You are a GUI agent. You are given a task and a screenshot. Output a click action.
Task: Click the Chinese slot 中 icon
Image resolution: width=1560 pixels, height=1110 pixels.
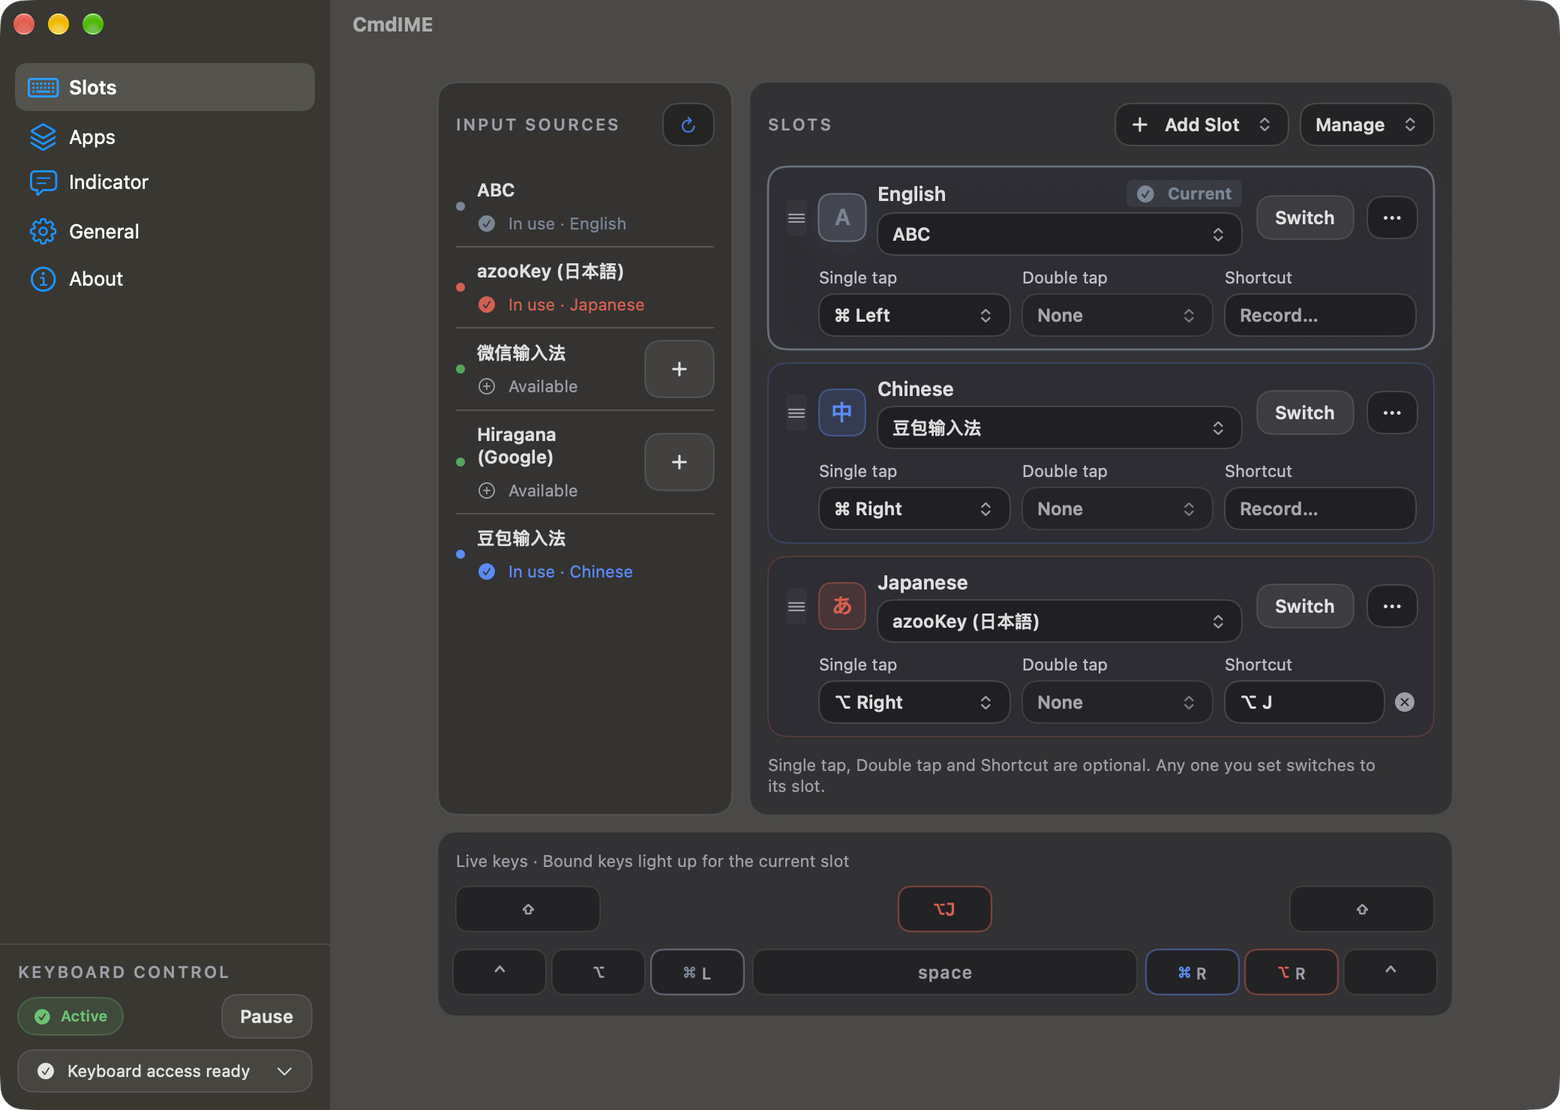pyautogui.click(x=842, y=412)
